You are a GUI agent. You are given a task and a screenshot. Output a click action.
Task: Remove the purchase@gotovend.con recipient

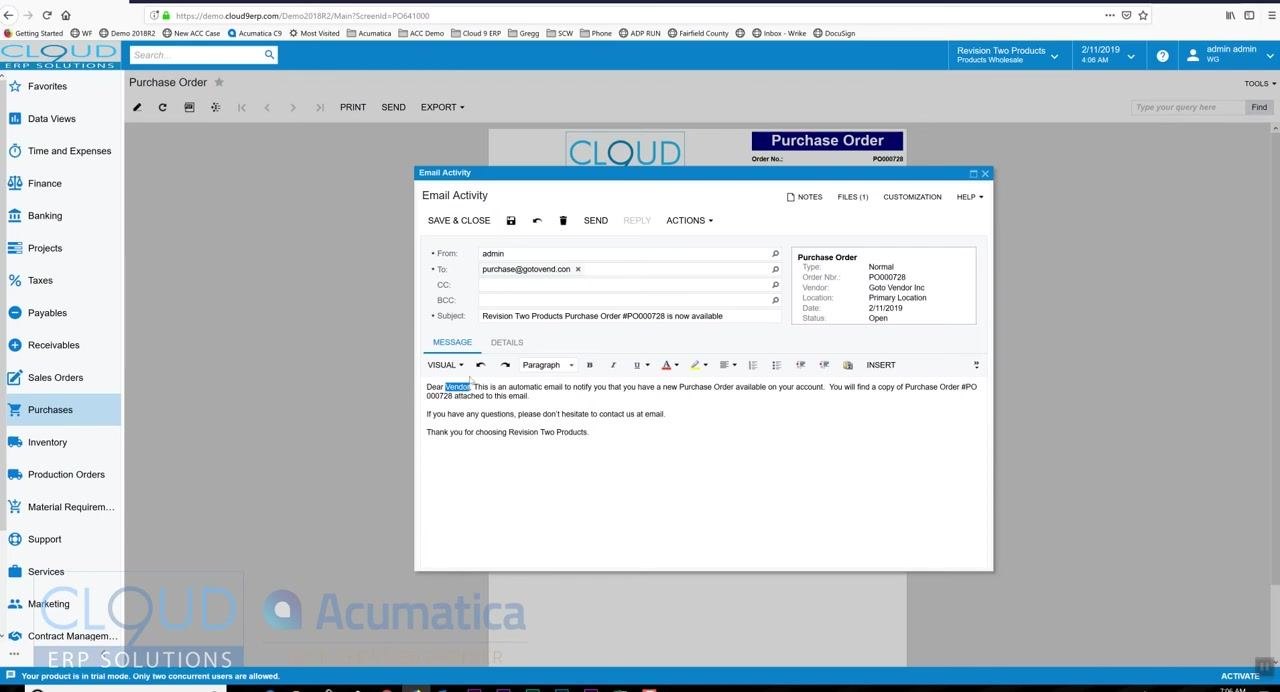point(578,269)
